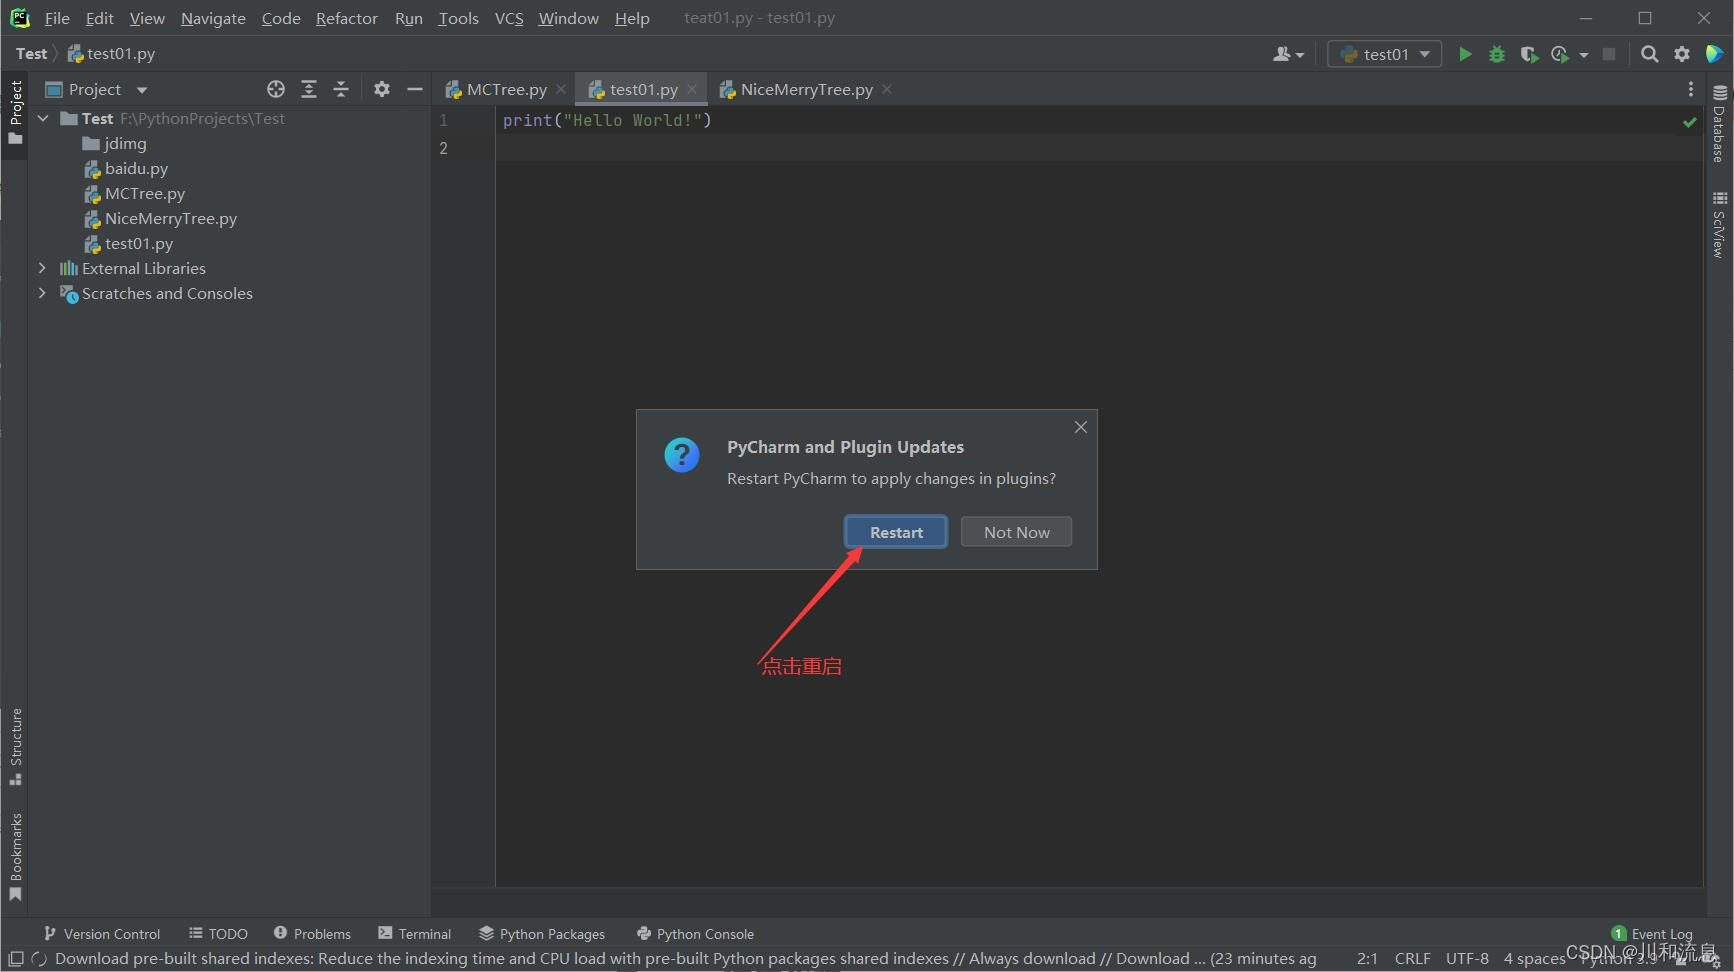Click test01.py in navigation breadcrumb
Screen dimensions: 1734x972
111,54
